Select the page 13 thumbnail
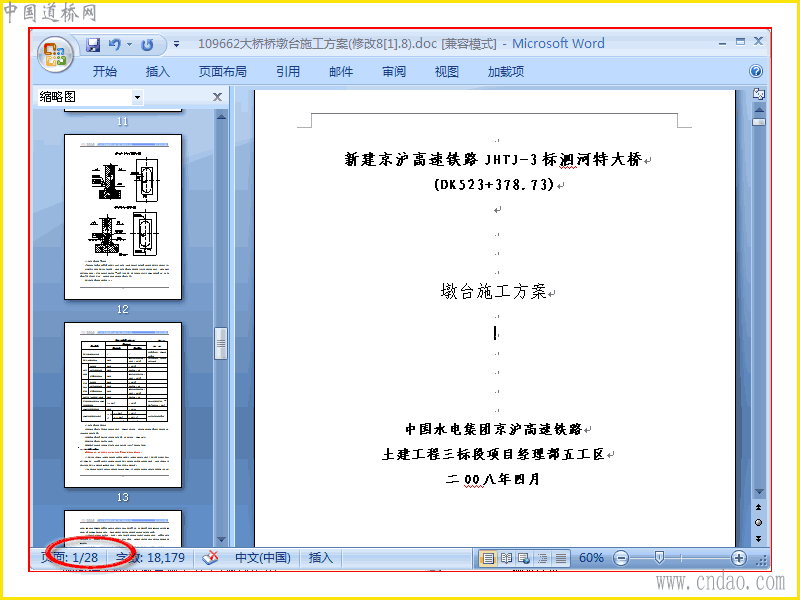800x600 pixels. pyautogui.click(x=123, y=405)
